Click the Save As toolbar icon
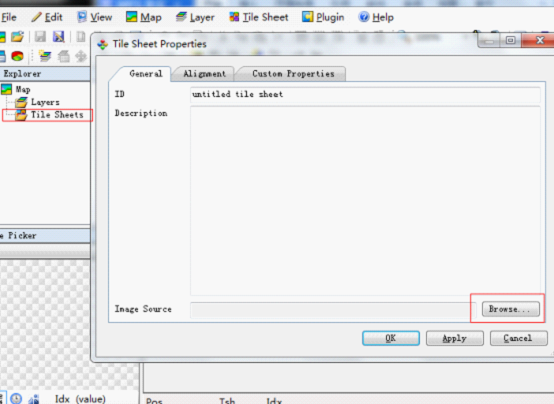This screenshot has width=554, height=404. pyautogui.click(x=59, y=36)
